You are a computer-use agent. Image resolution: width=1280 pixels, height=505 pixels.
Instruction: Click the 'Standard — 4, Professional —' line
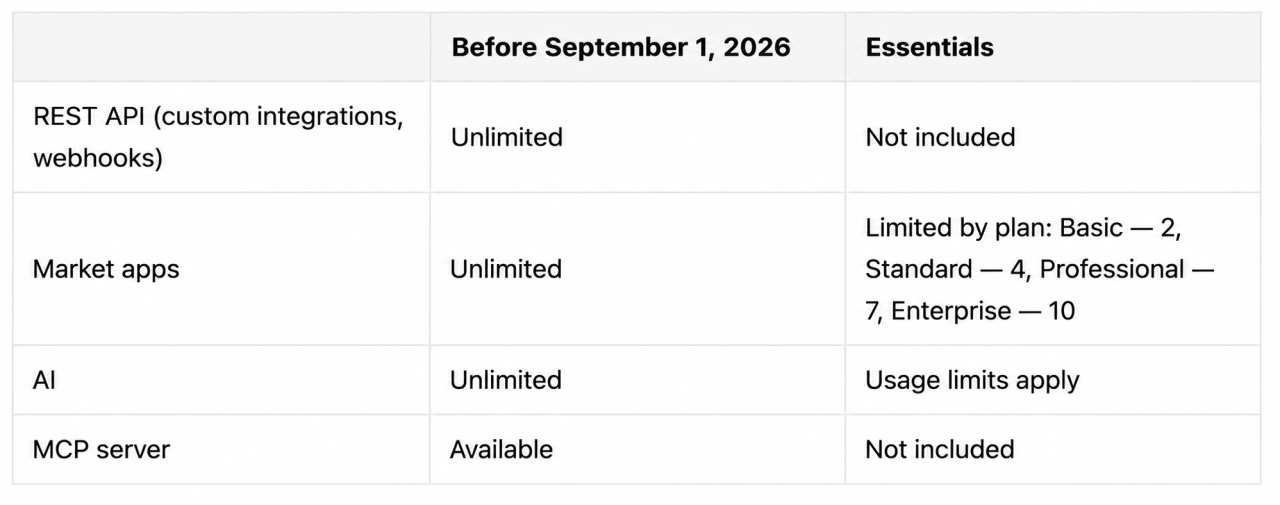point(1040,269)
